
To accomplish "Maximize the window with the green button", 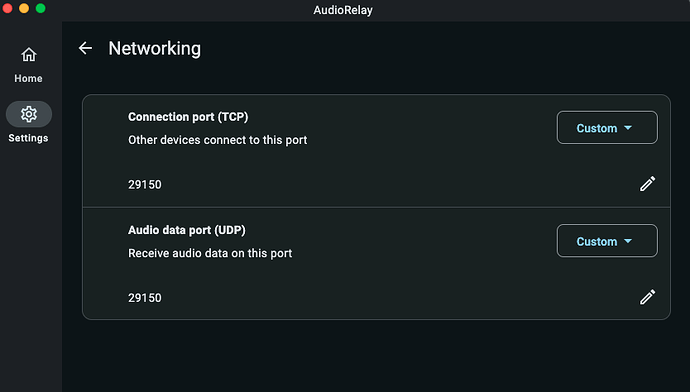I will click(40, 8).
